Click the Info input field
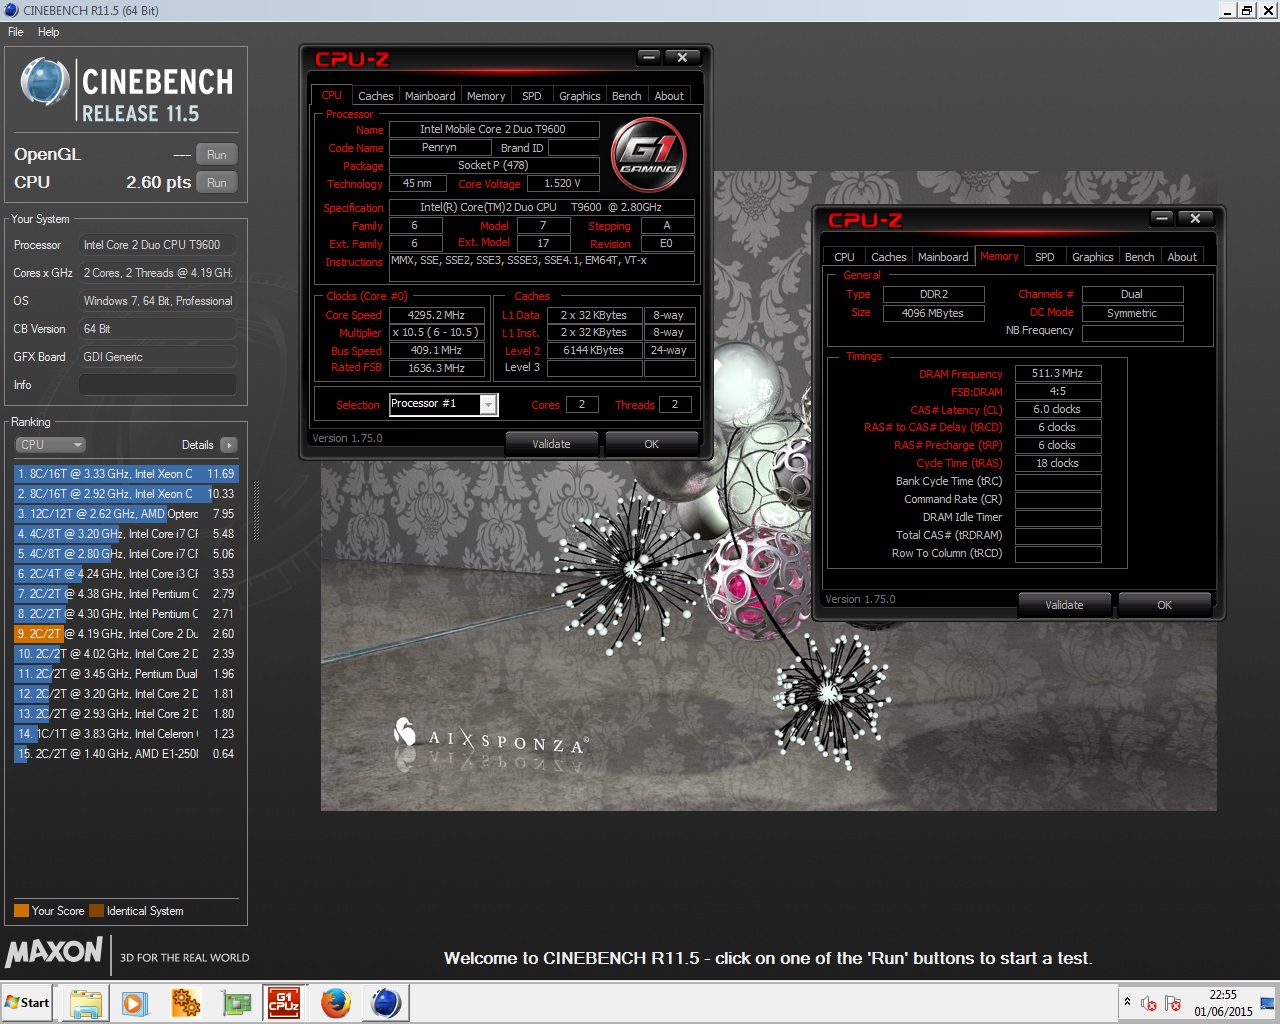The height and width of the screenshot is (1024, 1280). (158, 385)
